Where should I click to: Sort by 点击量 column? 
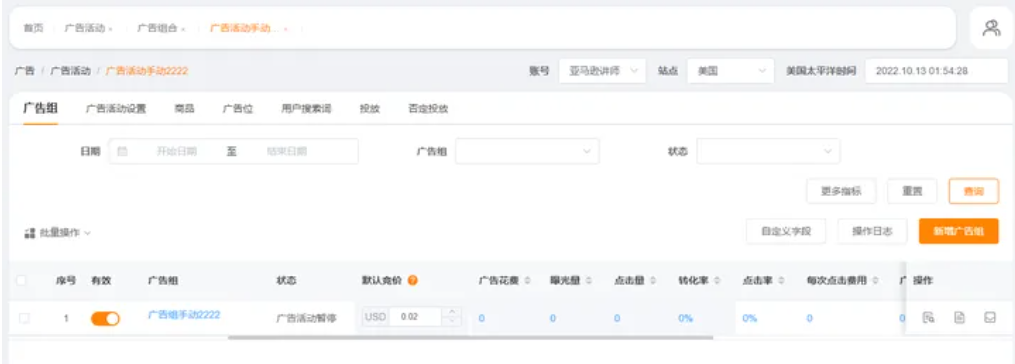pyautogui.click(x=654, y=281)
